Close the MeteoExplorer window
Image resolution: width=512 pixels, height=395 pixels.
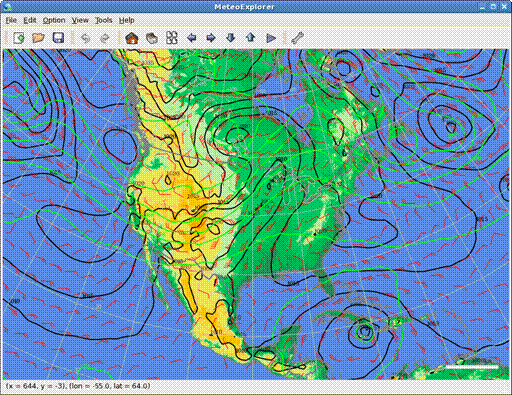point(505,7)
